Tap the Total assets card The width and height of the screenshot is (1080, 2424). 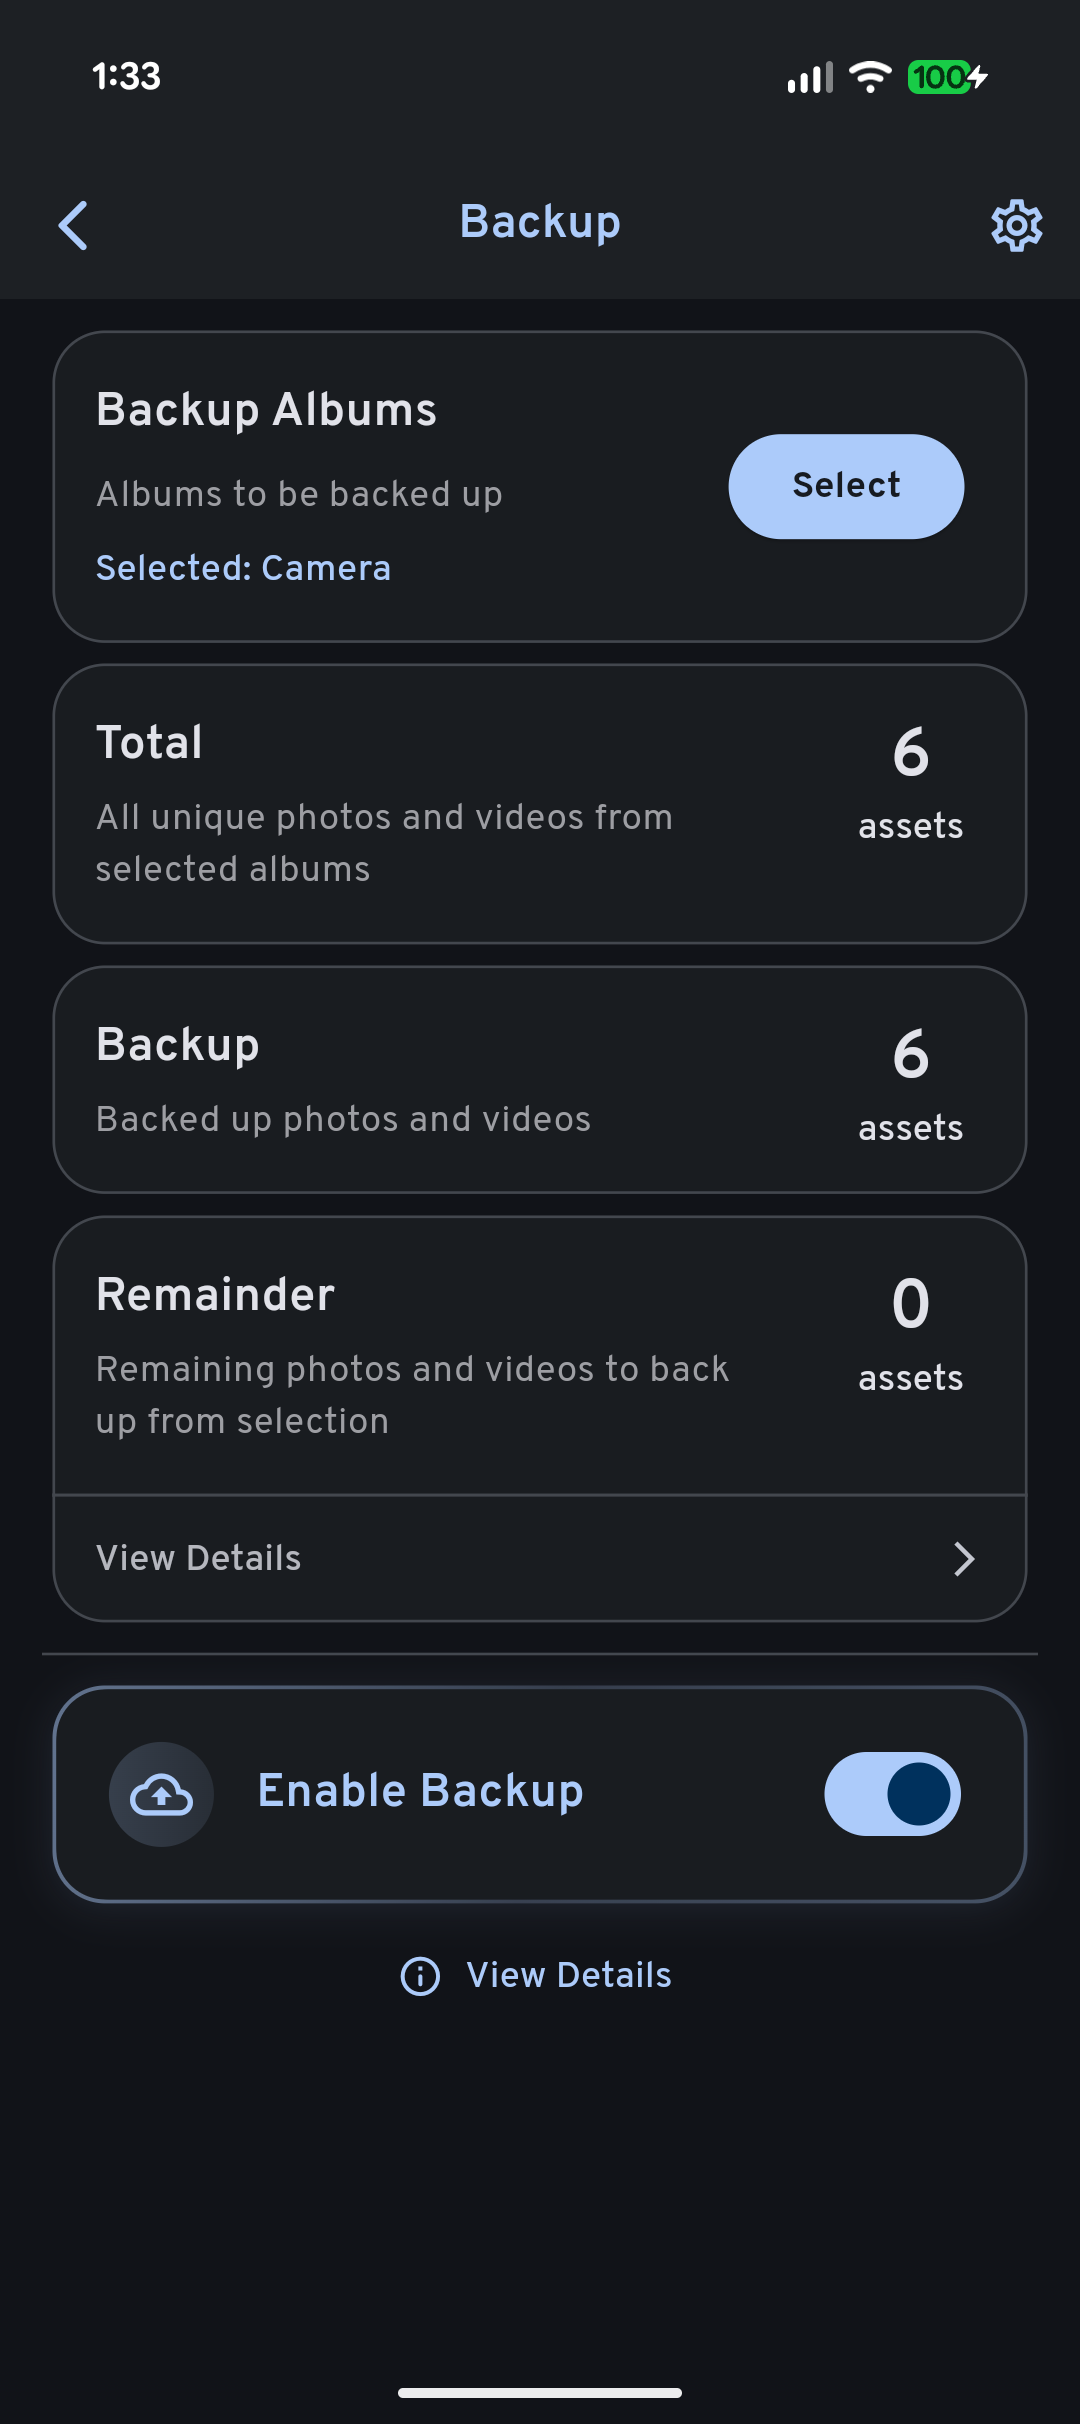click(x=540, y=803)
